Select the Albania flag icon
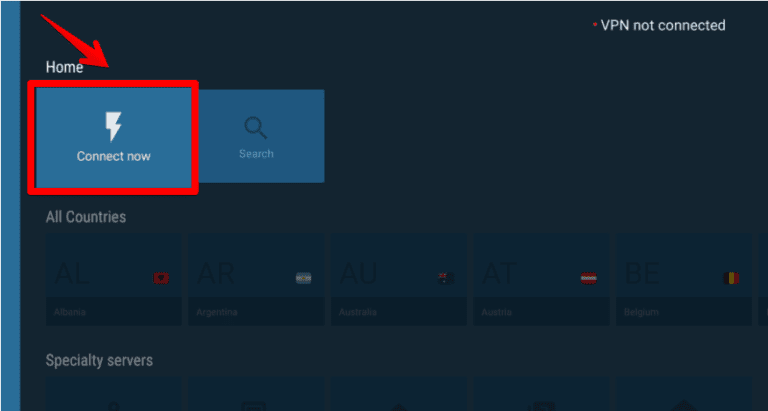The image size is (768, 411). coord(161,278)
